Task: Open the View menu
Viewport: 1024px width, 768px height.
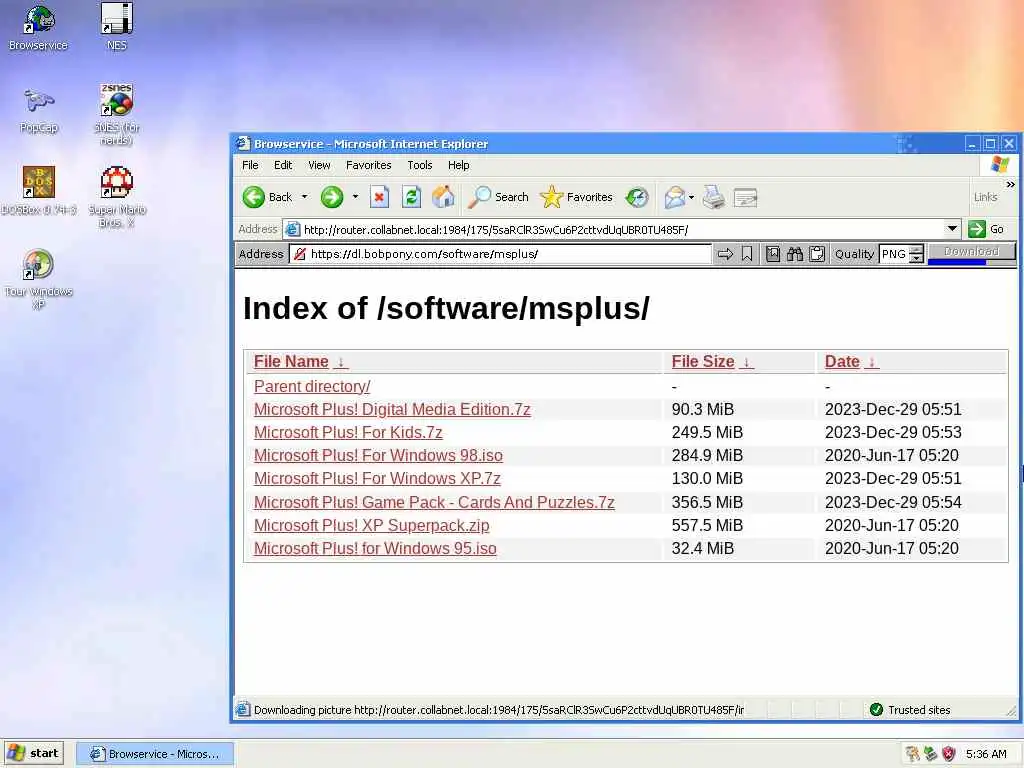Action: click(319, 165)
